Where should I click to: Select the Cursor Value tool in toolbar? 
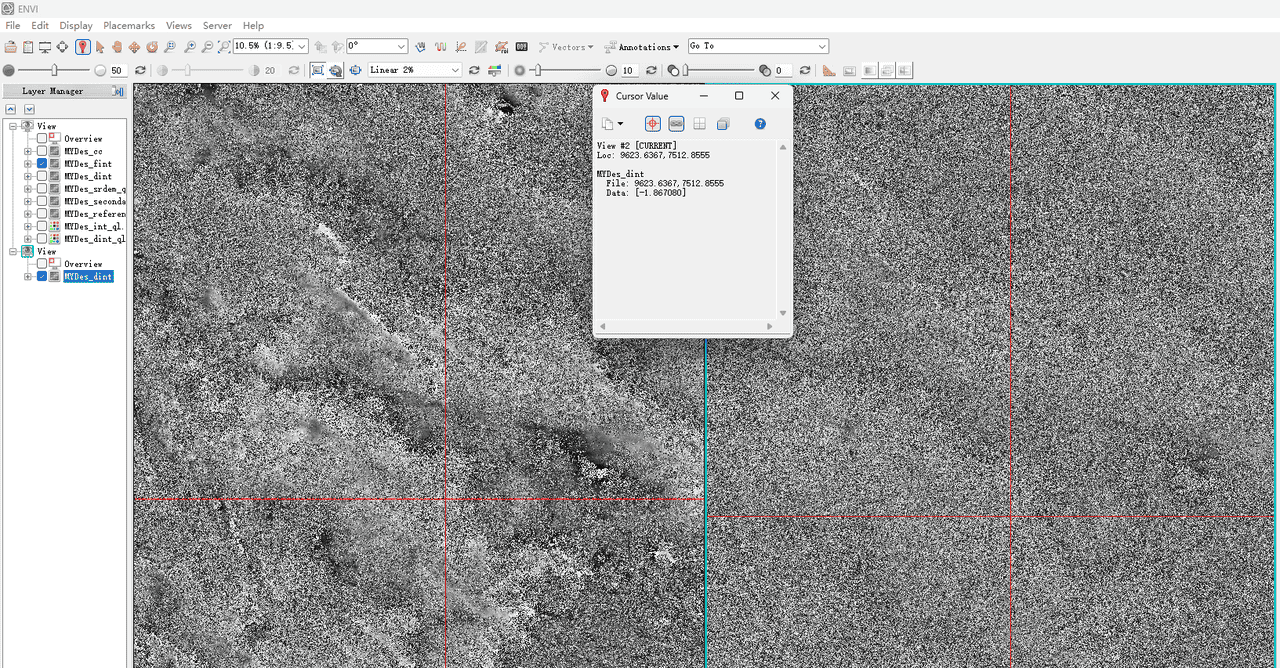[x=82, y=47]
